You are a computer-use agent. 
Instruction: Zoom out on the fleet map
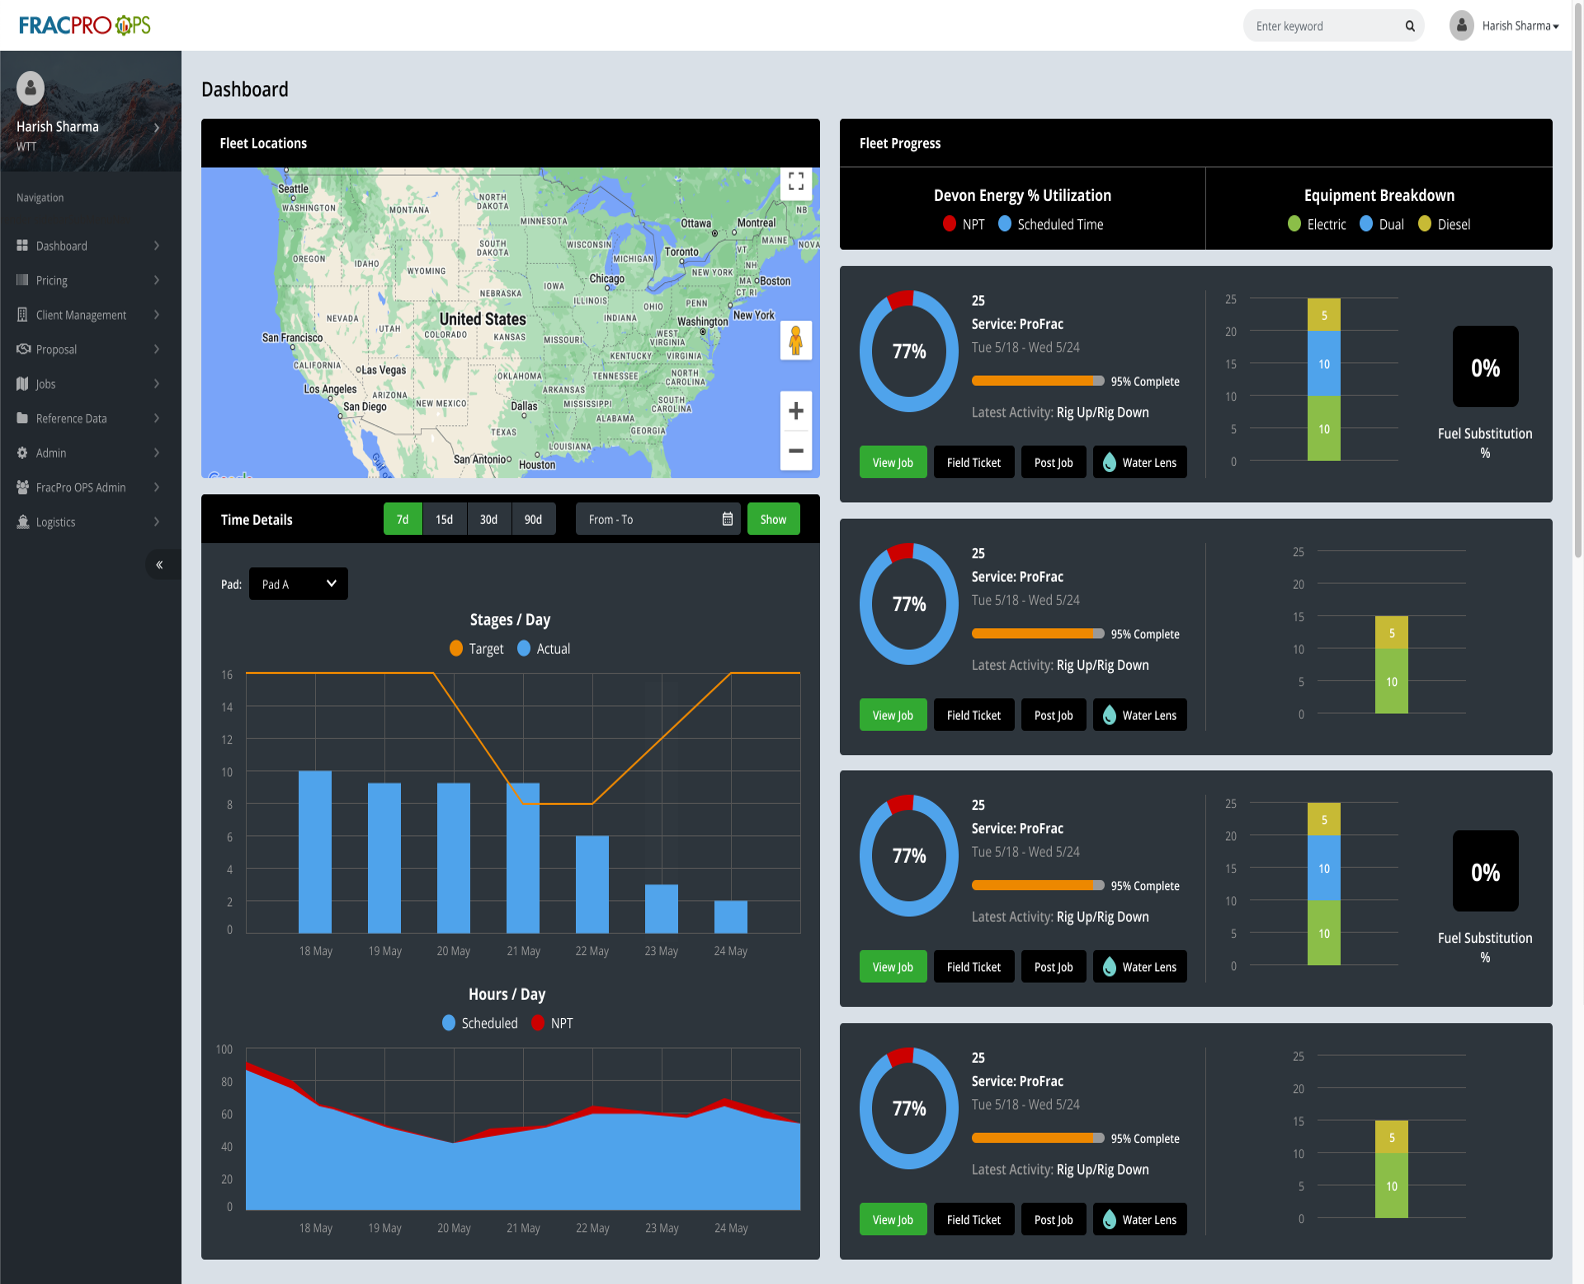tap(796, 451)
